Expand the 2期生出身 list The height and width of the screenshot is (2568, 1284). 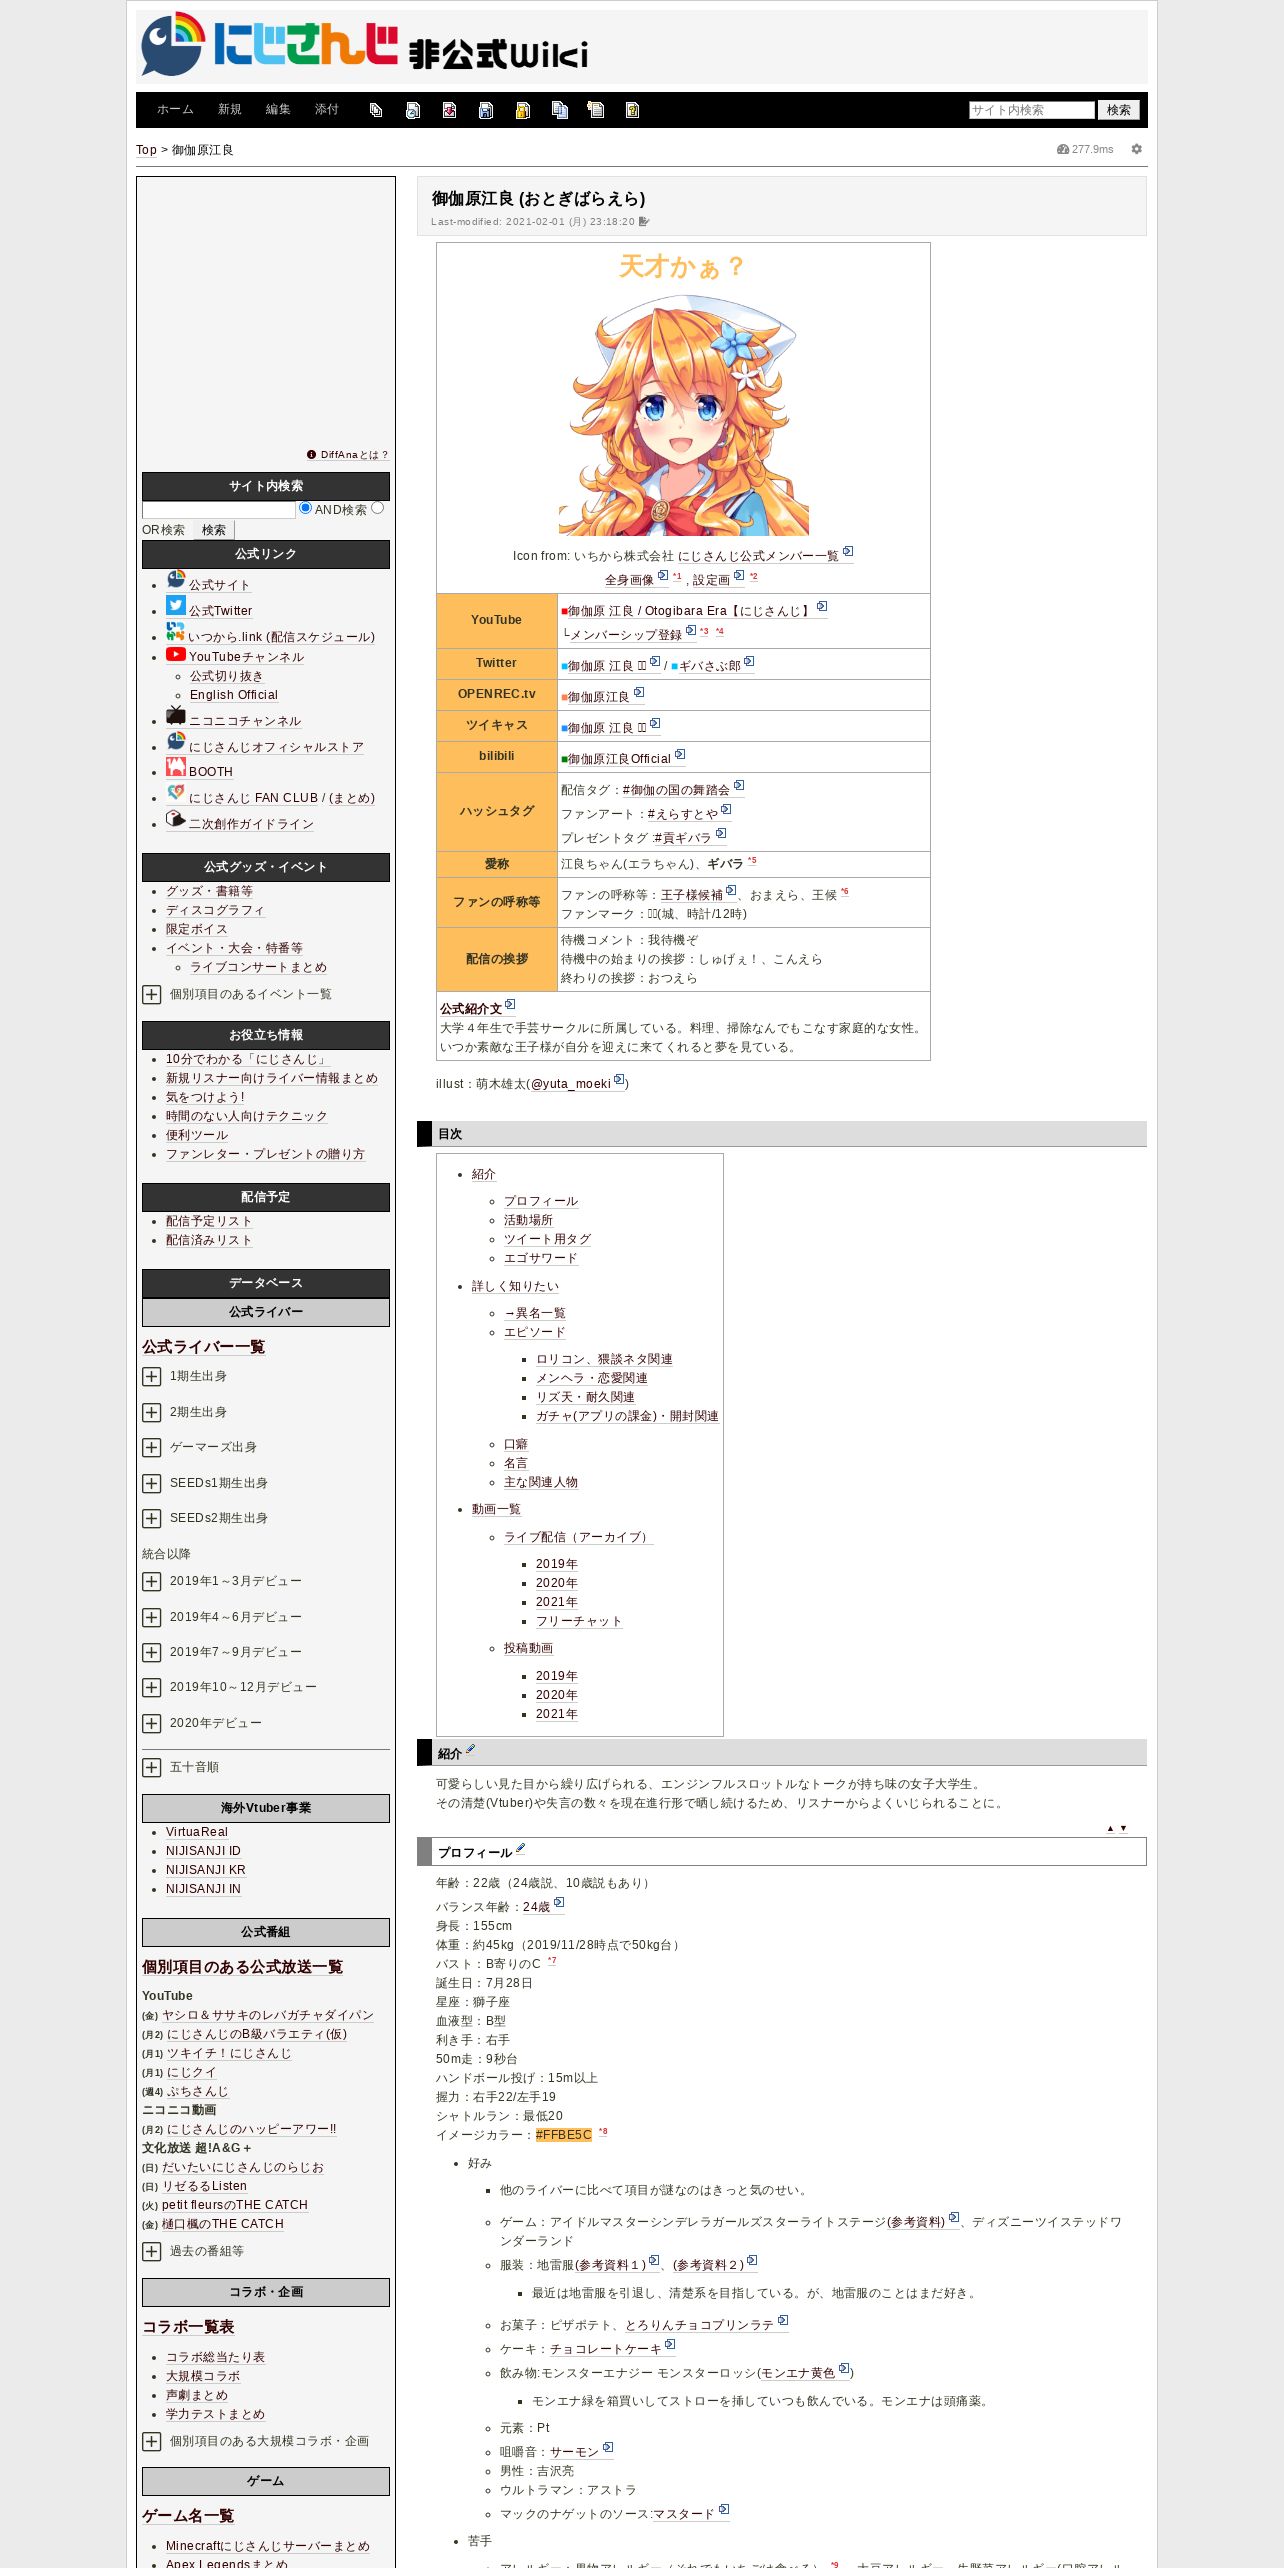tap(151, 1412)
